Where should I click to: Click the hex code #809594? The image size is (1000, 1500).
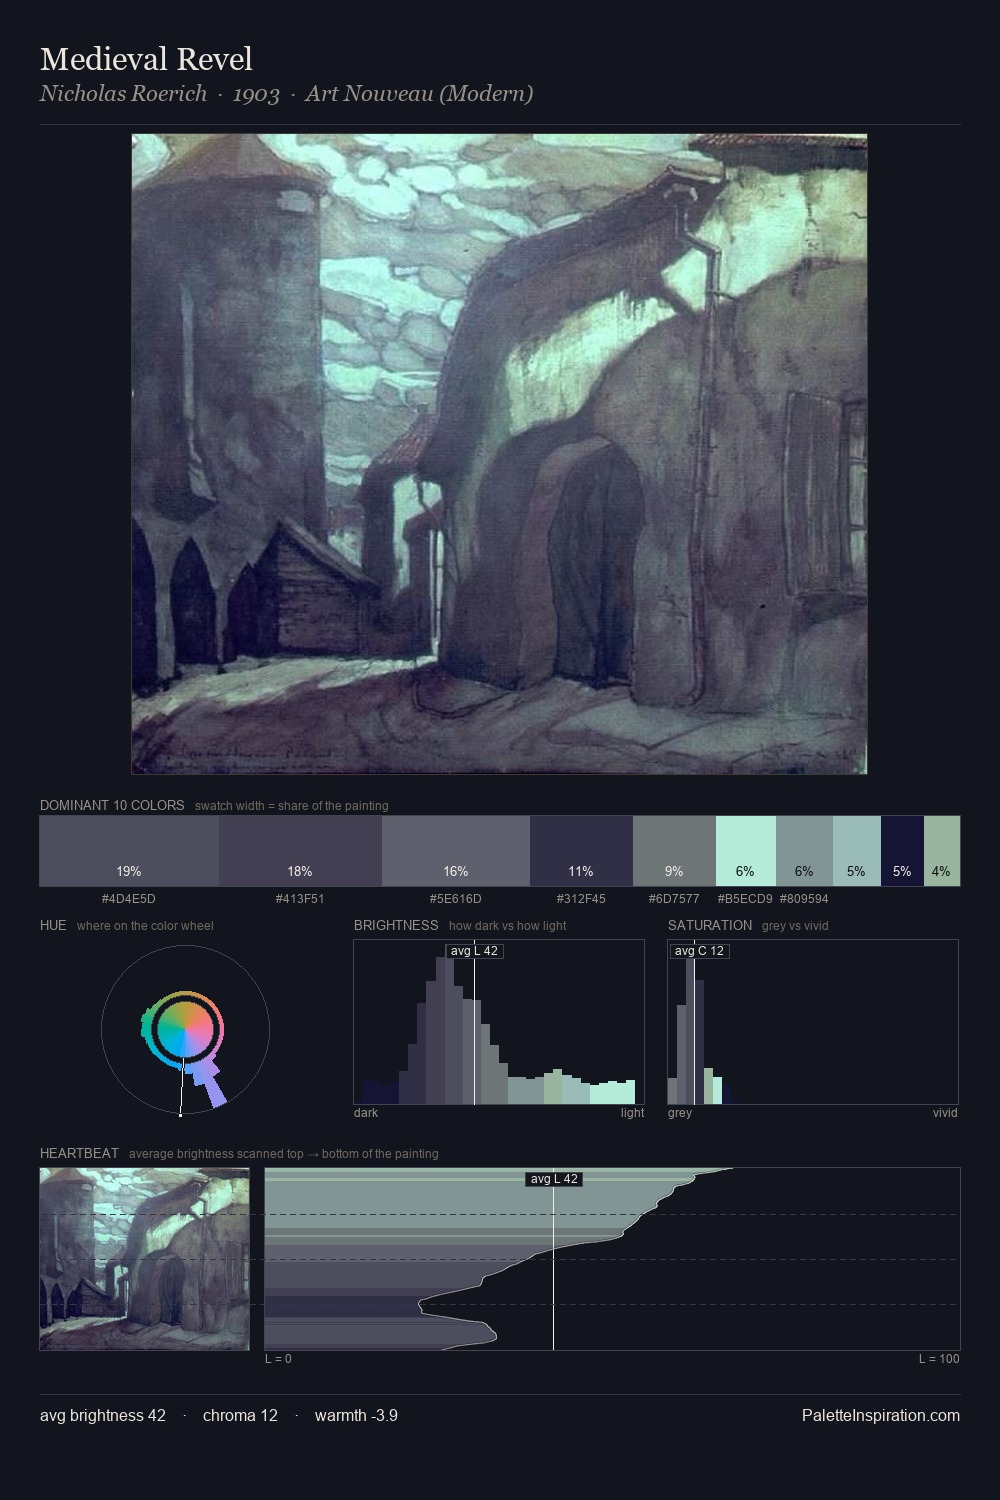tap(804, 898)
